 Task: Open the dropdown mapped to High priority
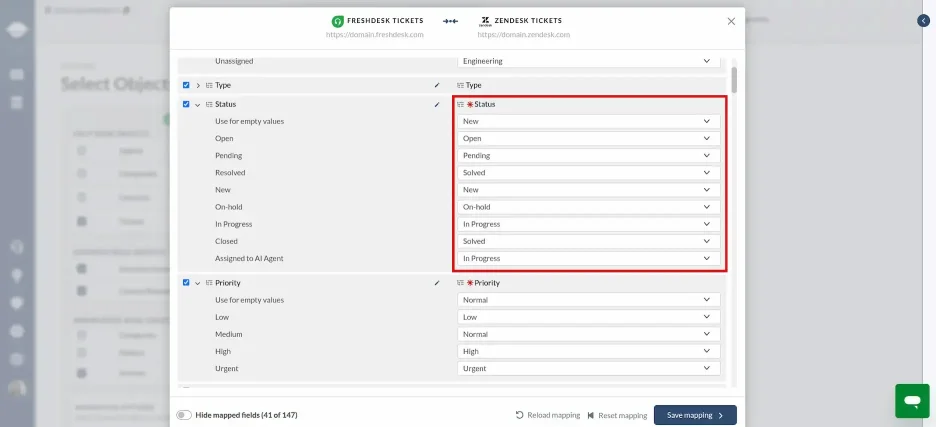[x=589, y=351]
